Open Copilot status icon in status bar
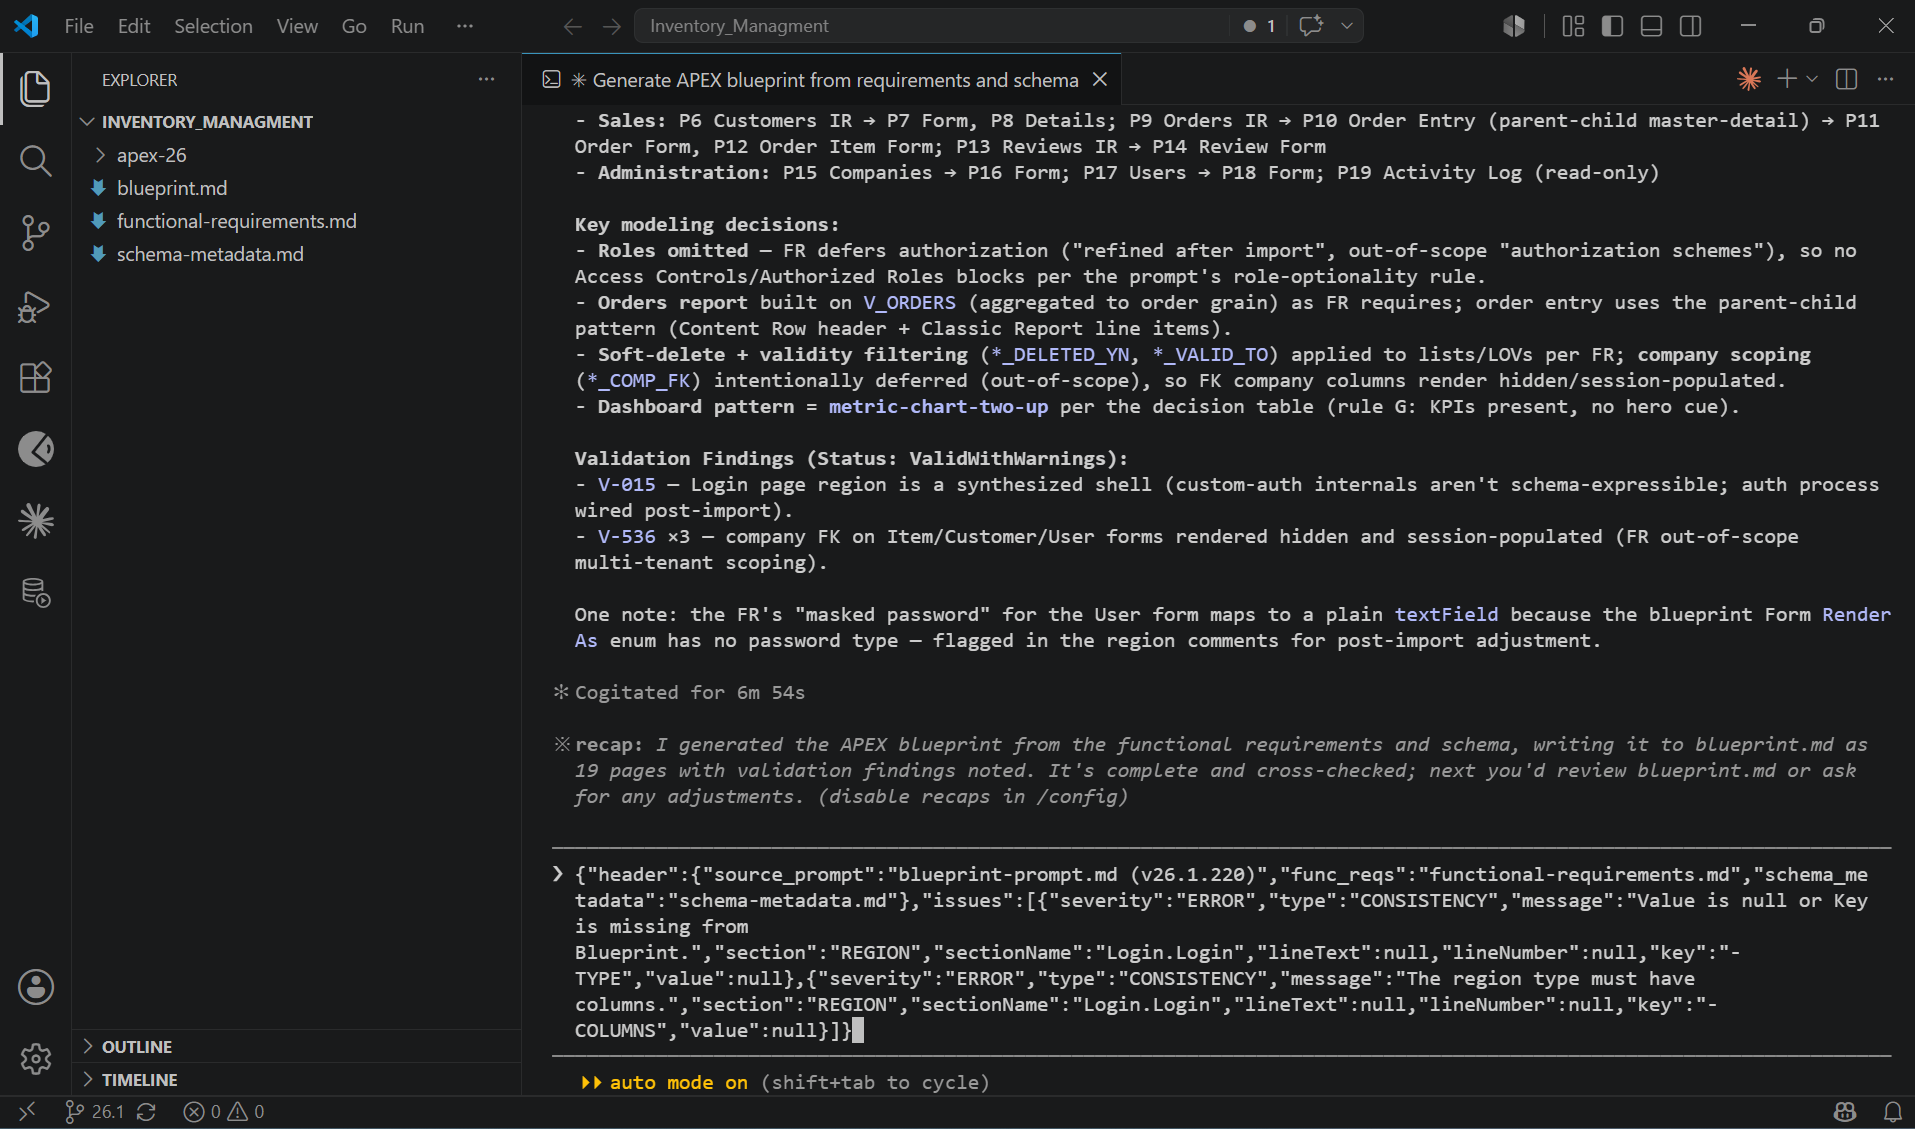This screenshot has height=1129, width=1915. [1845, 1111]
